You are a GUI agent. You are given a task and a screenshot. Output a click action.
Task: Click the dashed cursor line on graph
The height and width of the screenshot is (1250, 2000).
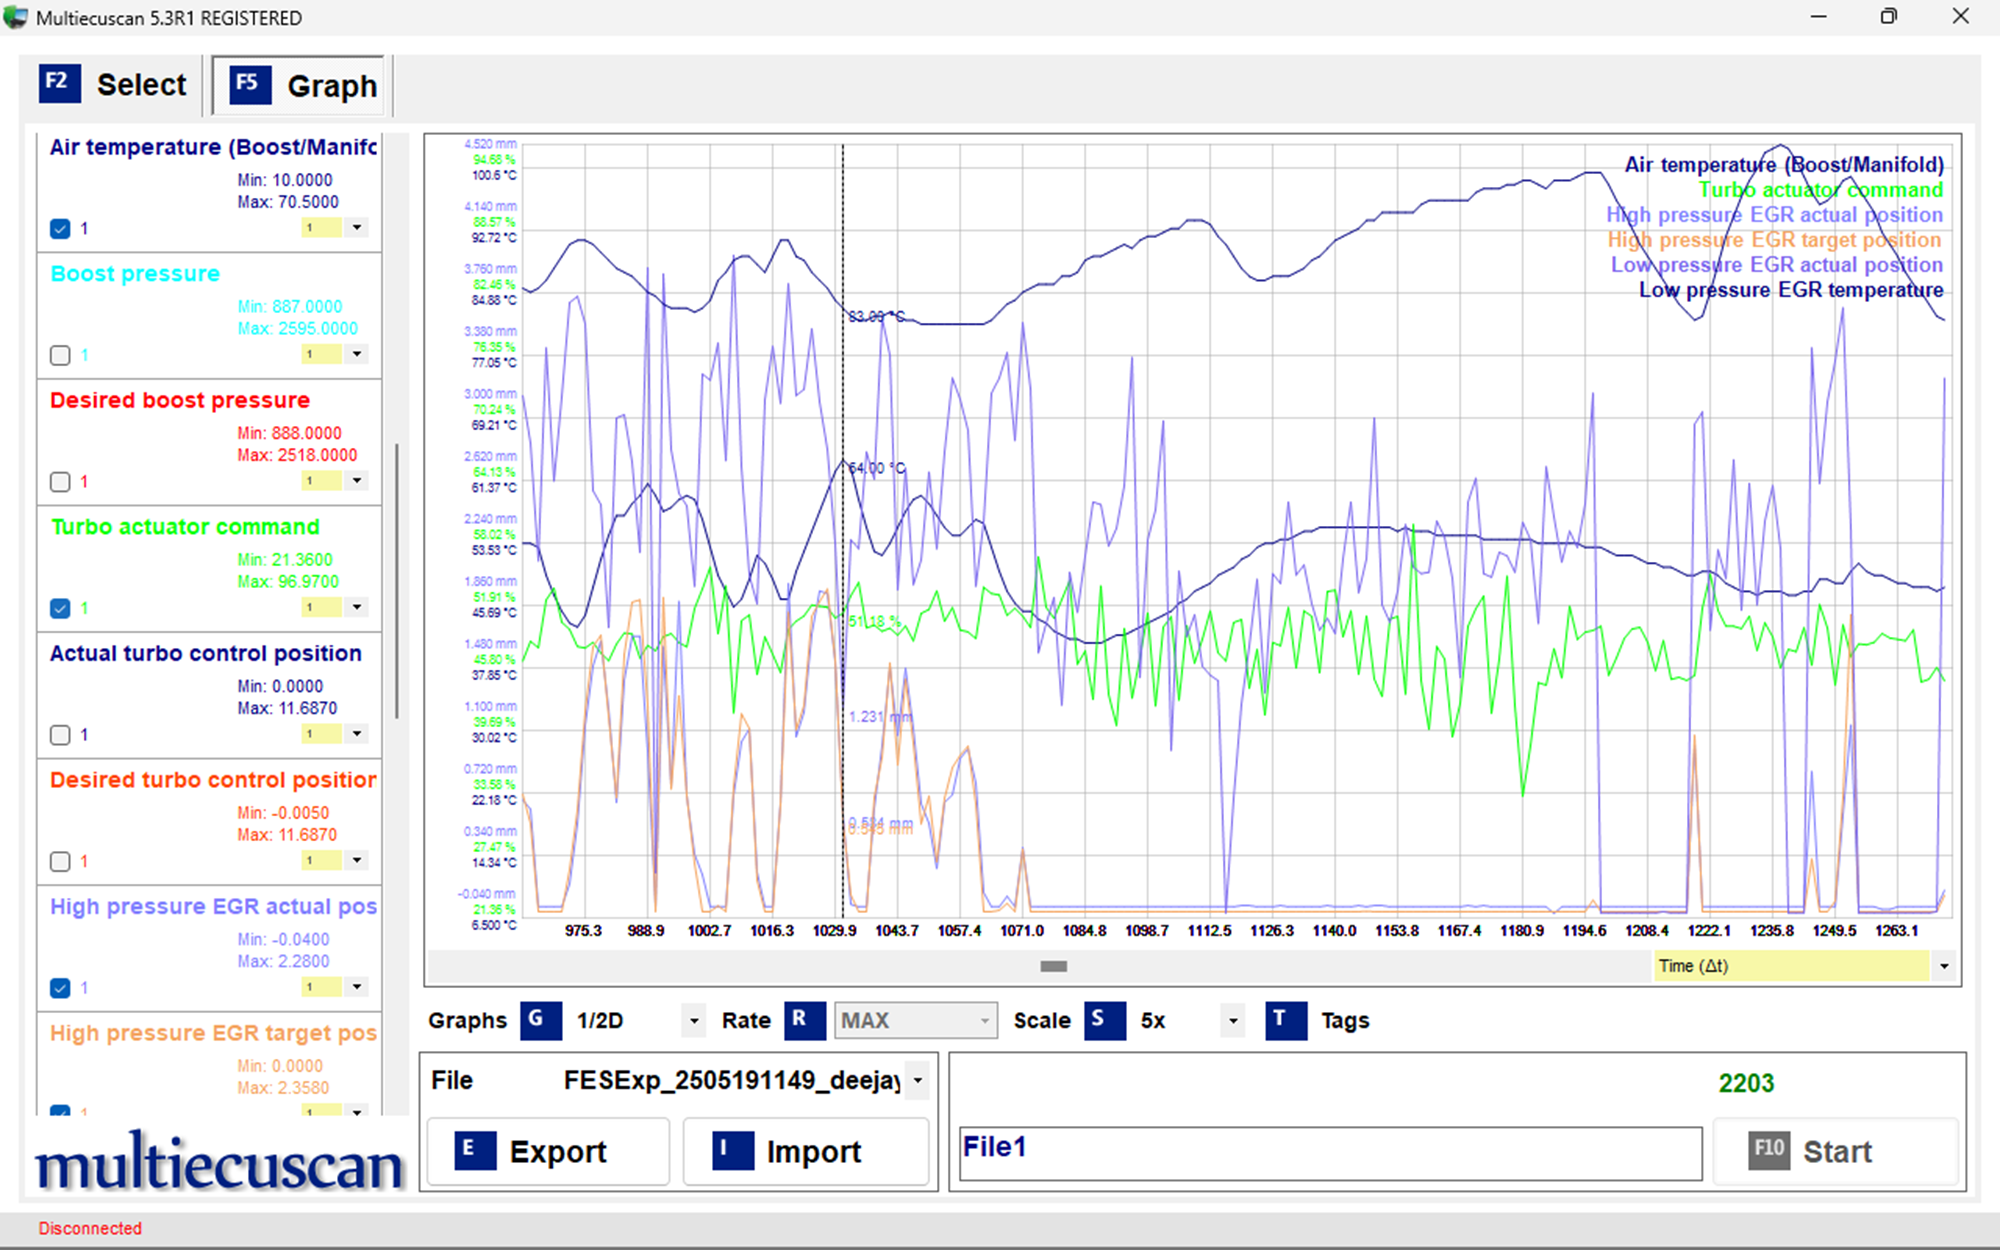pyautogui.click(x=843, y=530)
